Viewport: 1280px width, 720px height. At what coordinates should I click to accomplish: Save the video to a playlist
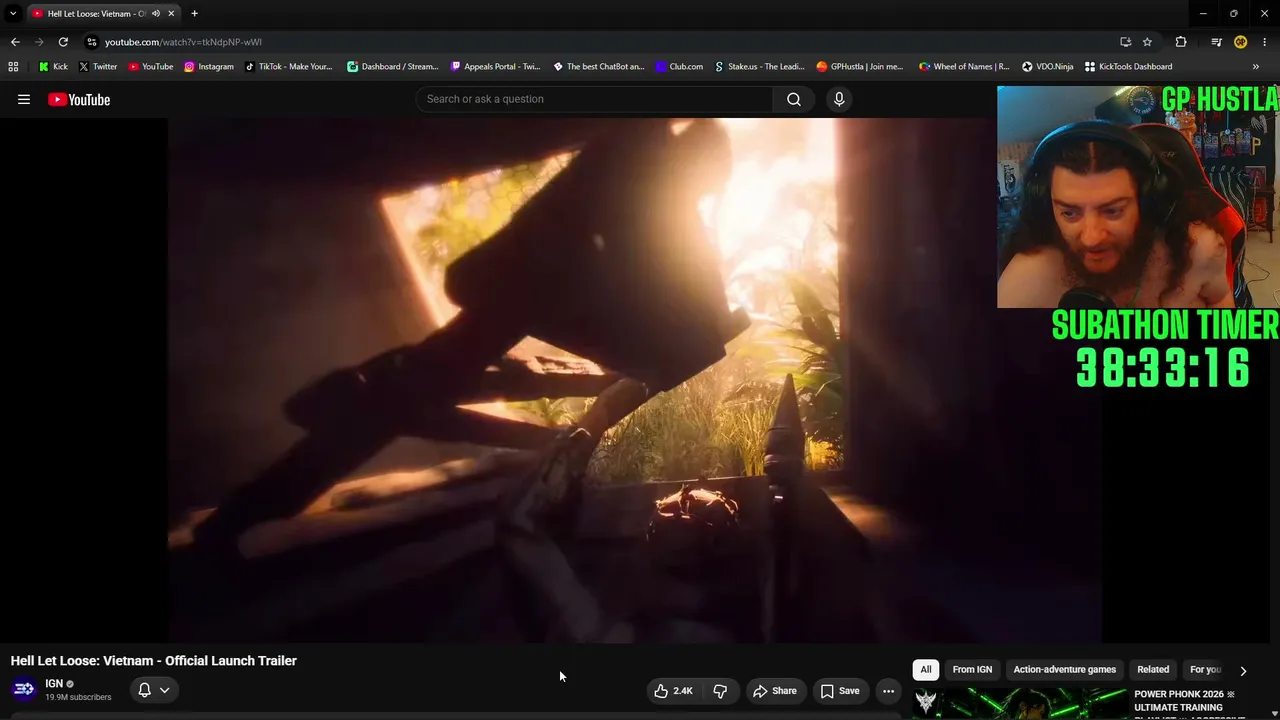coord(840,691)
